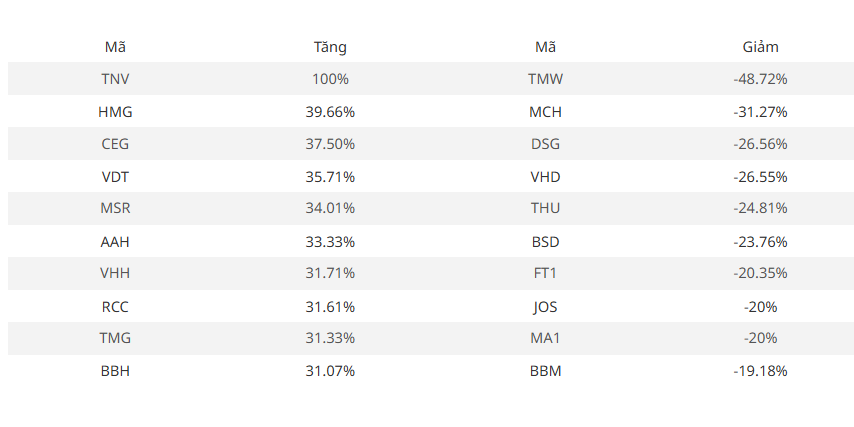Click the Giảm column header
Image resolution: width=854 pixels, height=427 pixels.
760,47
